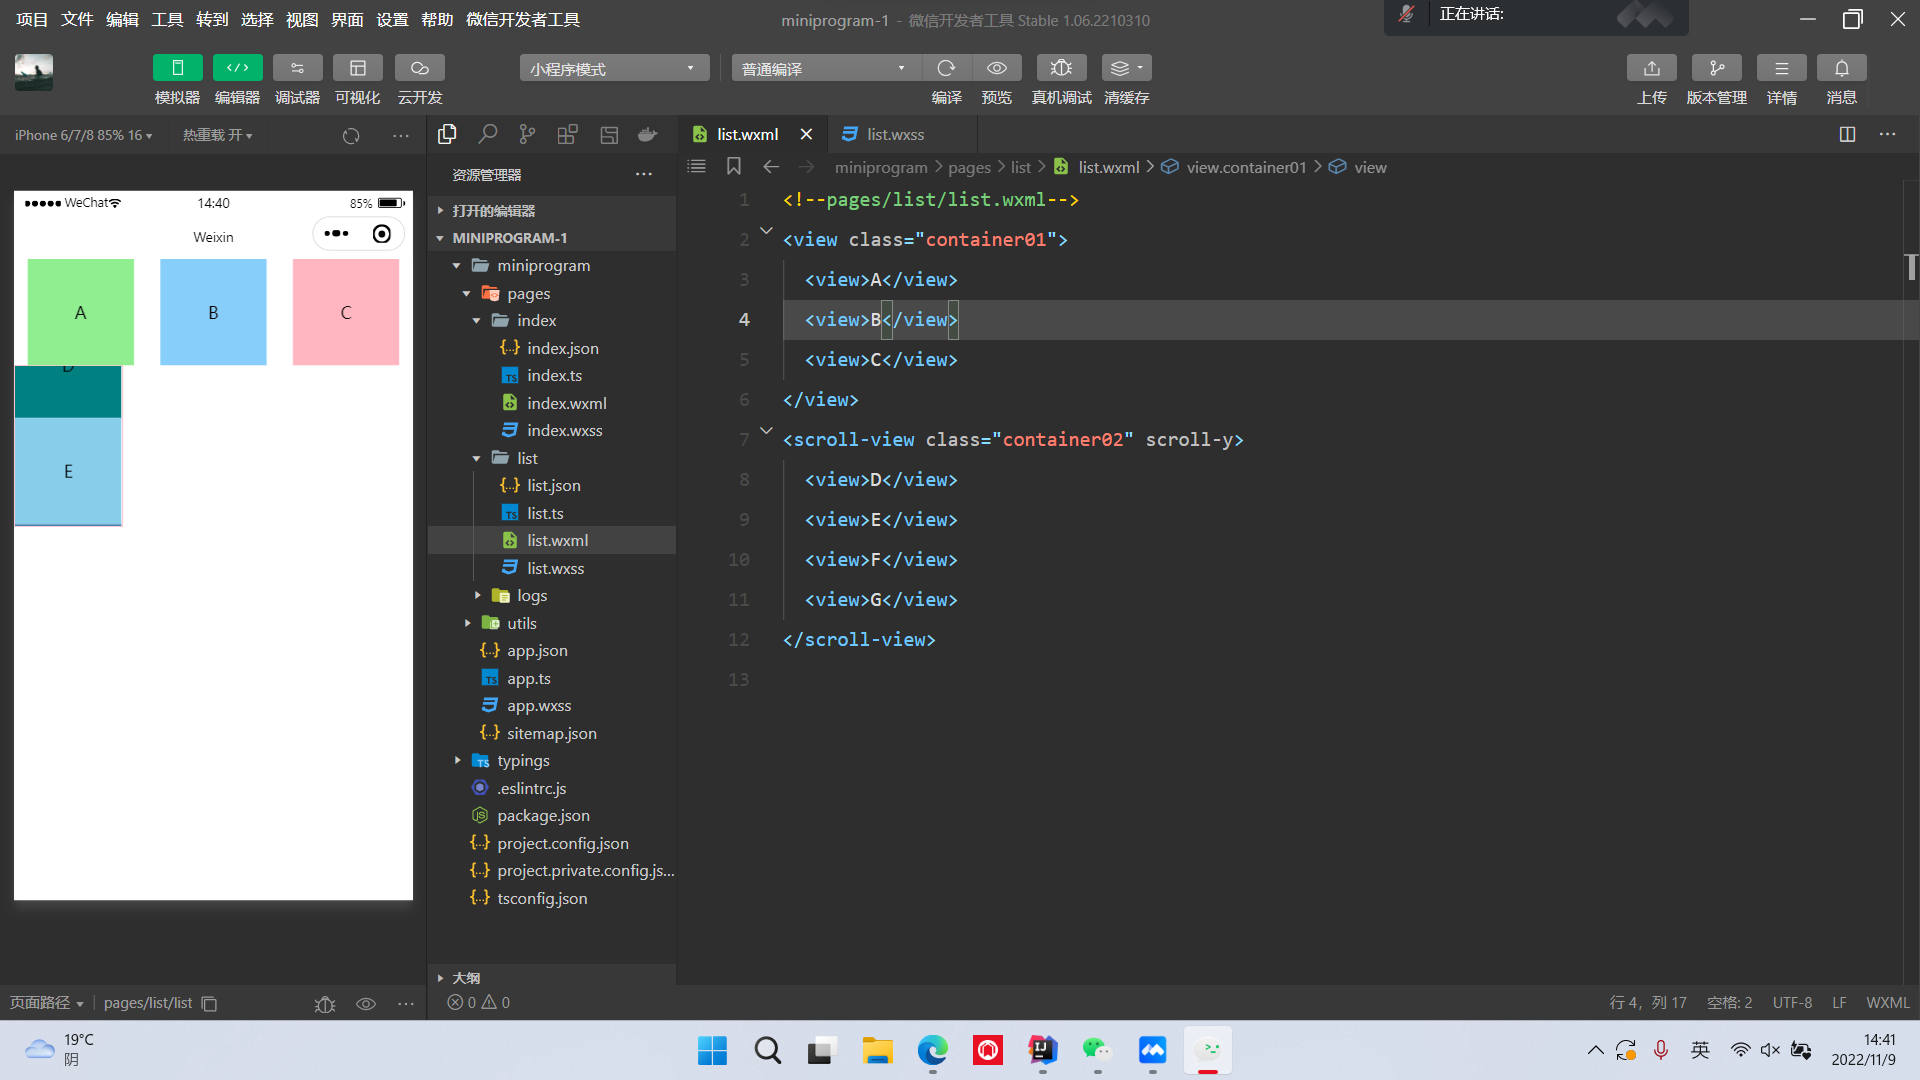Viewport: 1920px width, 1080px height.
Task: Switch to the list.wxss tab
Action: tap(894, 134)
